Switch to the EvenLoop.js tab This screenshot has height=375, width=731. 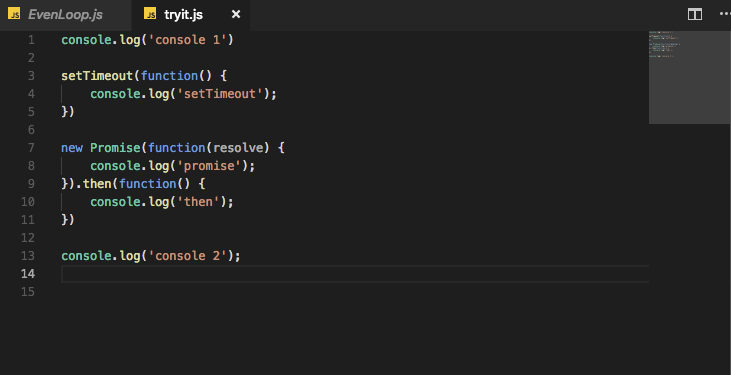(x=65, y=15)
